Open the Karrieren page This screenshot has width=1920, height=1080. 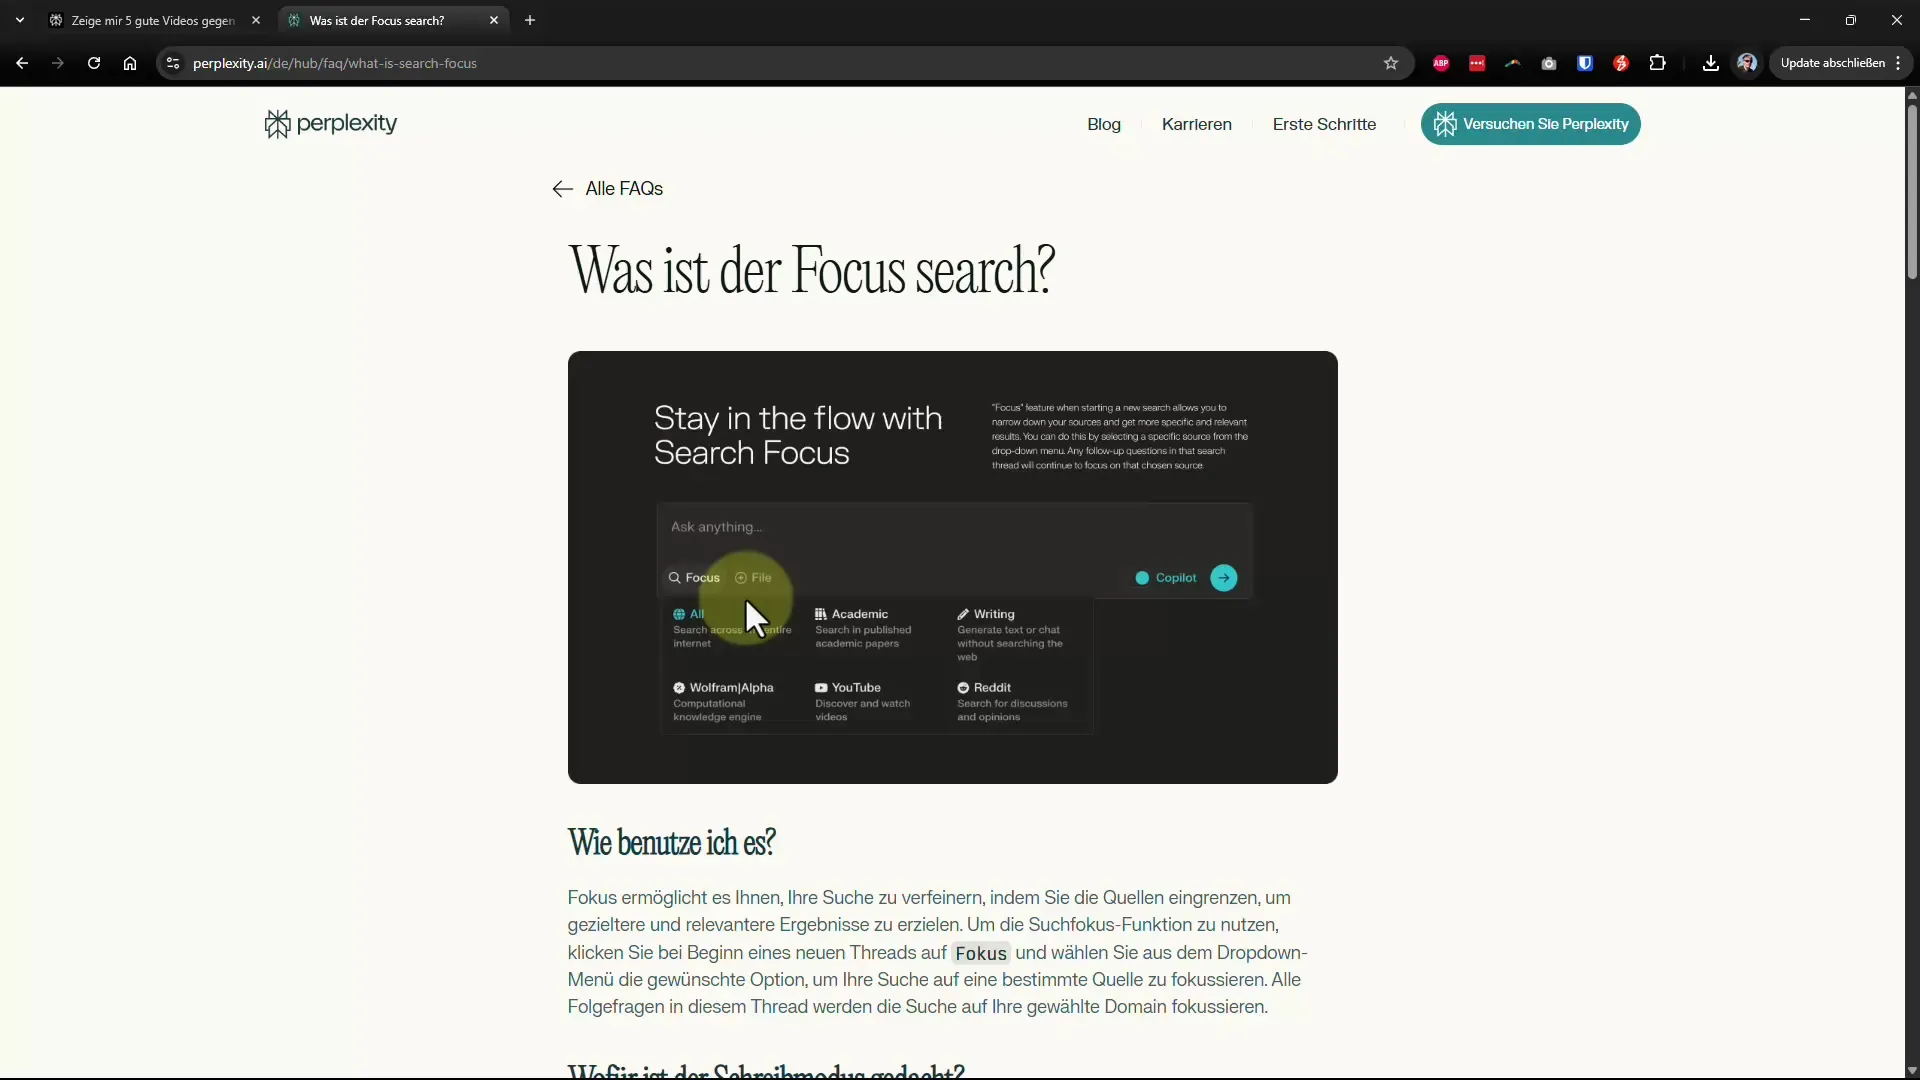point(1197,124)
